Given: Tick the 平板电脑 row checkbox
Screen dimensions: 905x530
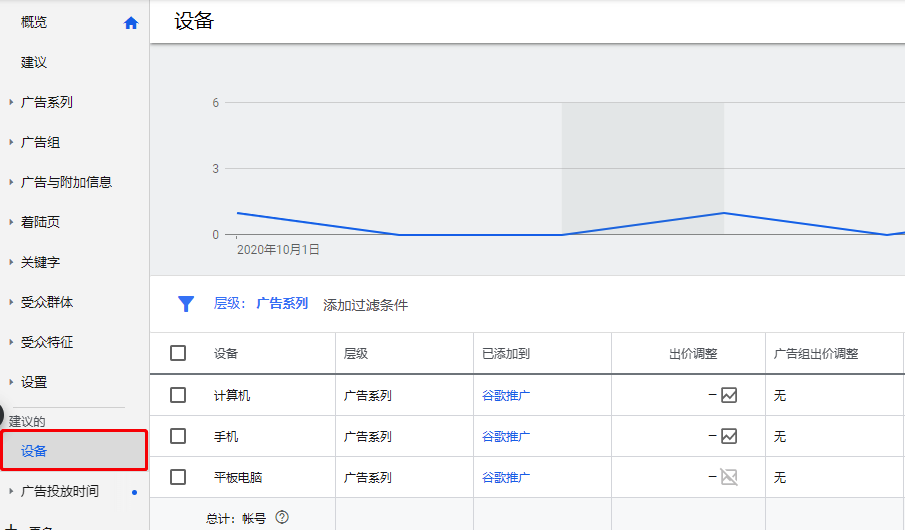Looking at the screenshot, I should 178,477.
